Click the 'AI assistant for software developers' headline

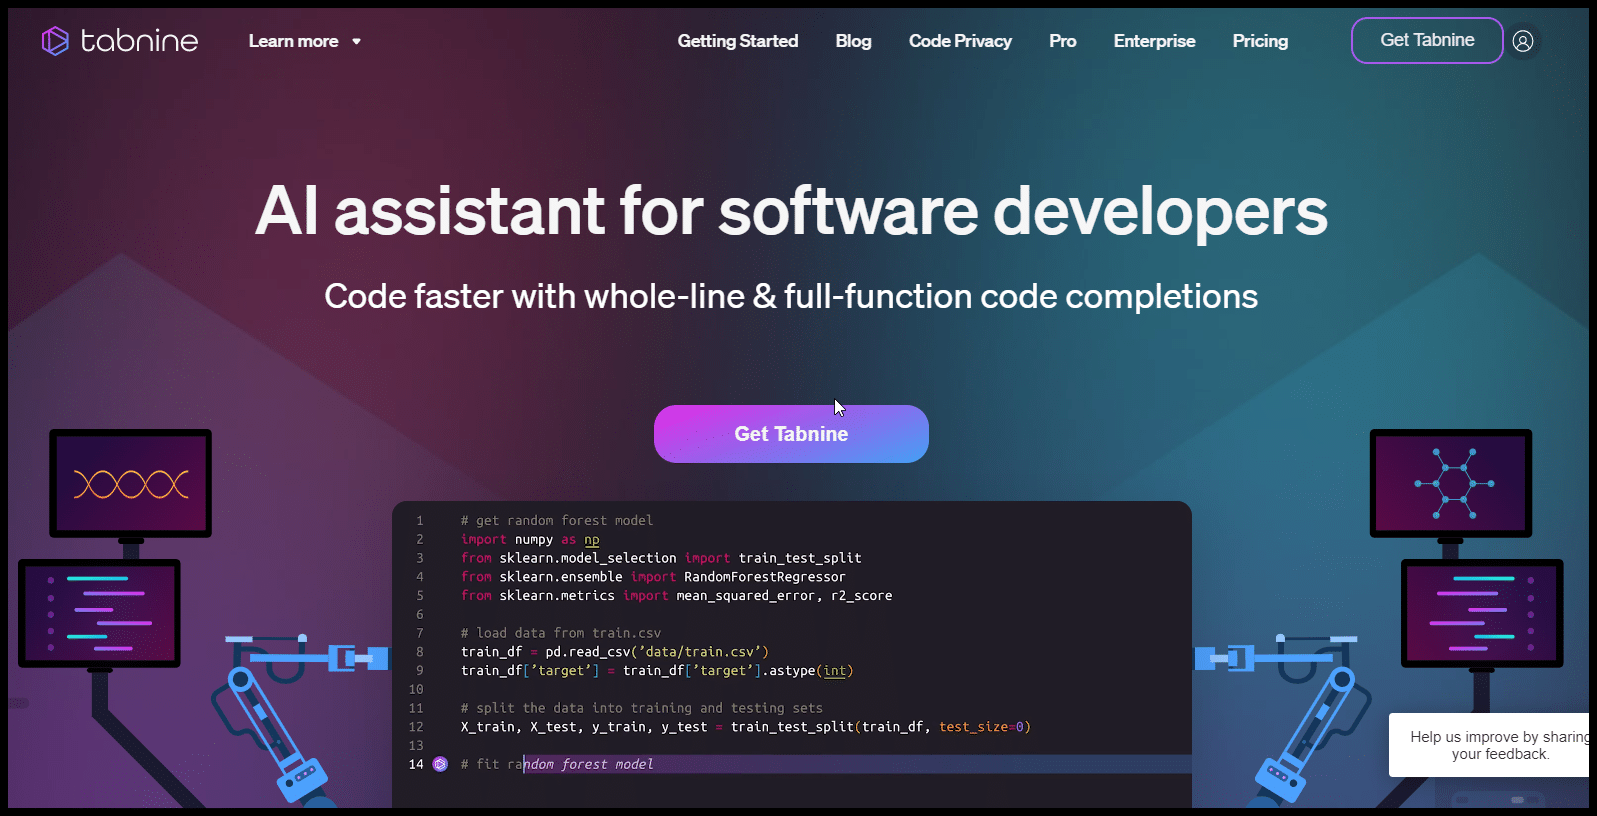click(x=791, y=211)
